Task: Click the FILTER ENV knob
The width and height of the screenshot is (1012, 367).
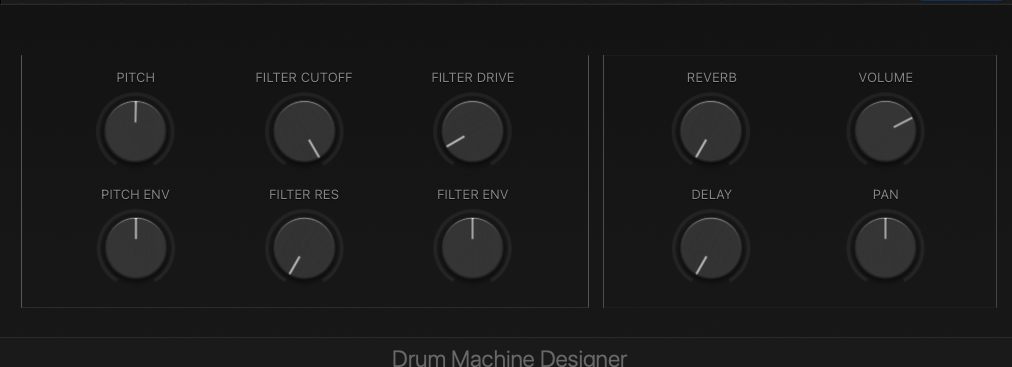Action: click(x=472, y=248)
